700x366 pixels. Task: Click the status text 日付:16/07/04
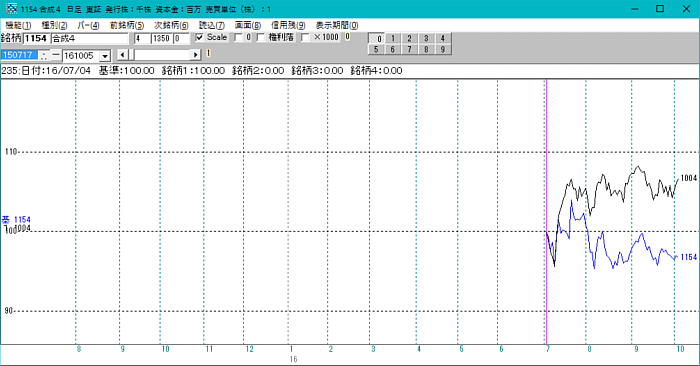56,71
